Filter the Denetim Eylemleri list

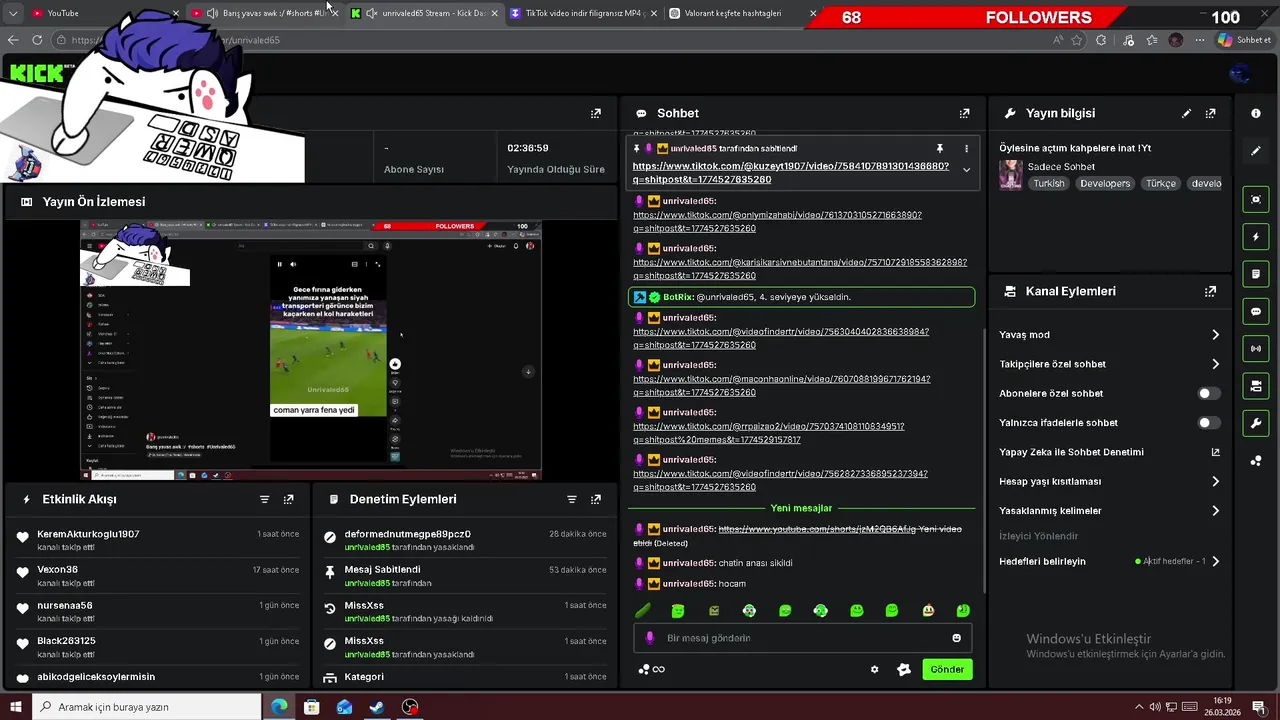tap(571, 499)
